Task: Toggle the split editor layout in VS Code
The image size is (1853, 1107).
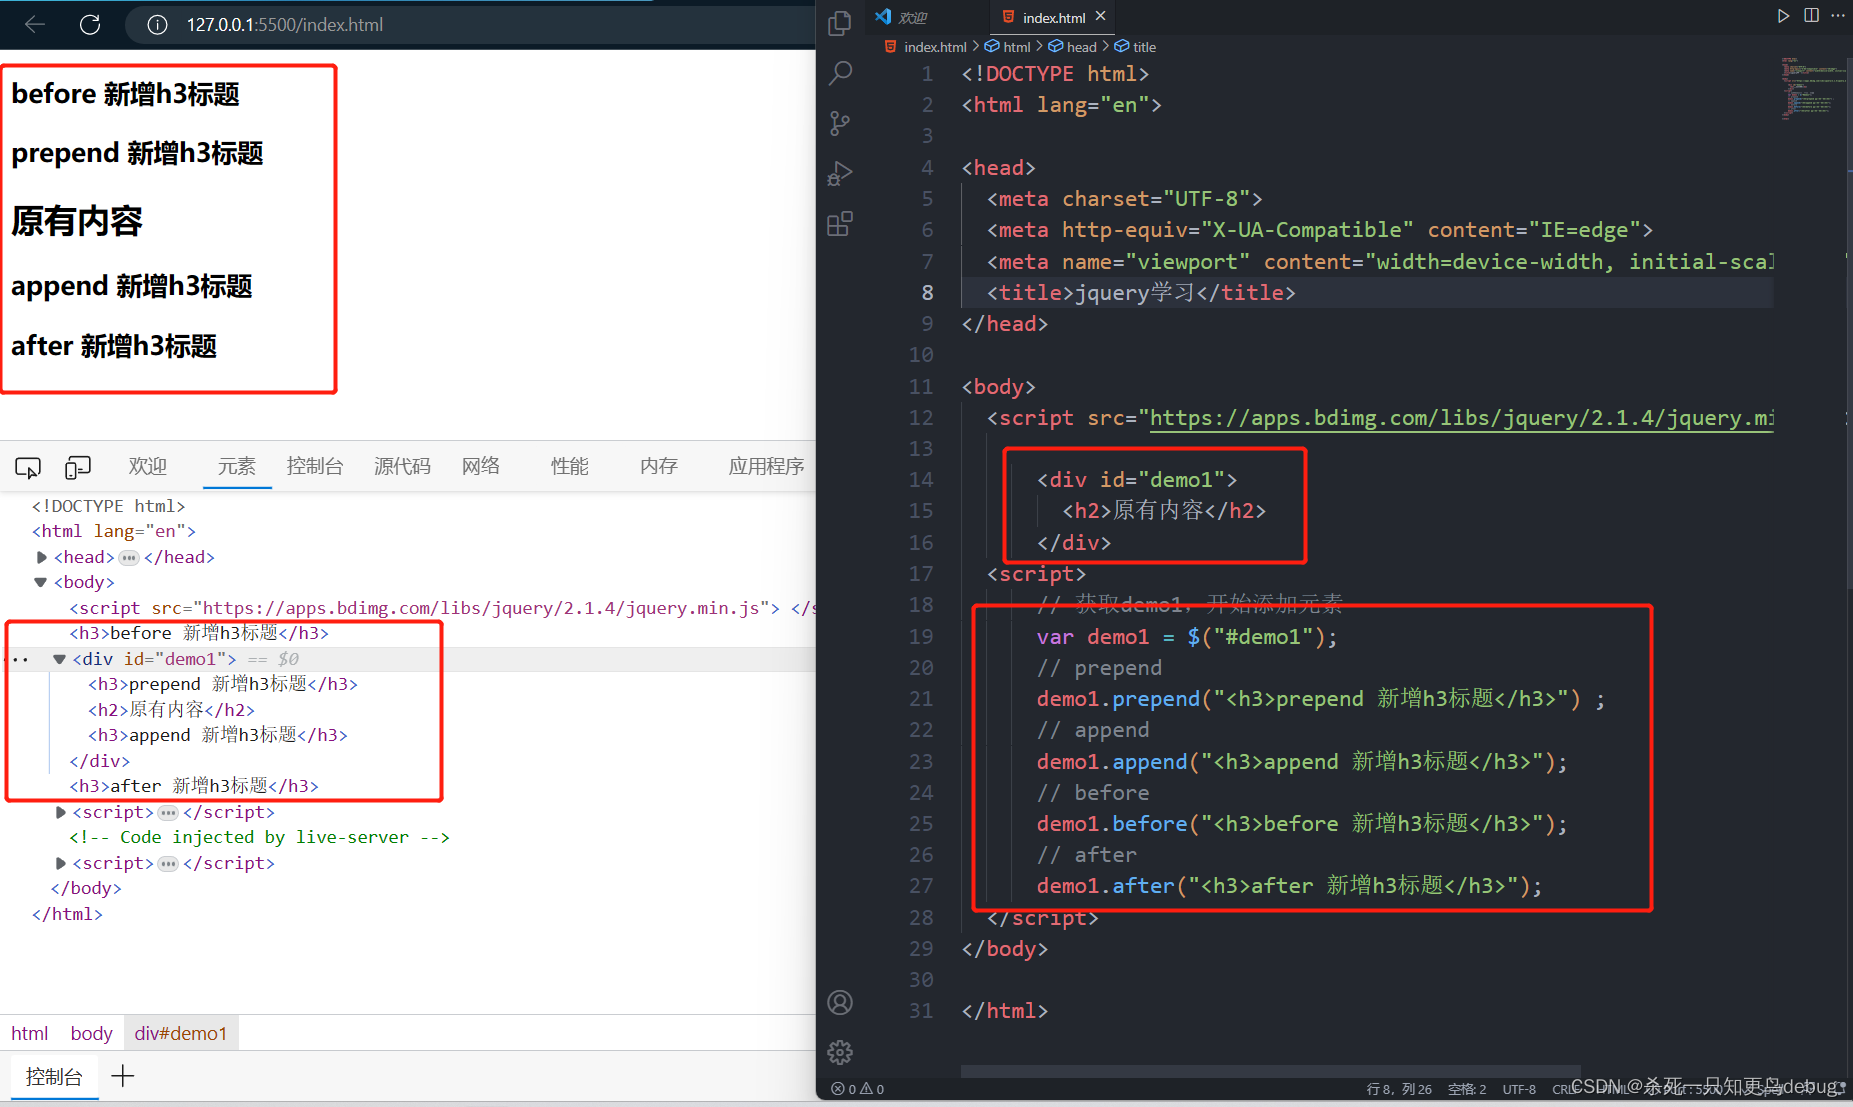Action: (x=1811, y=15)
